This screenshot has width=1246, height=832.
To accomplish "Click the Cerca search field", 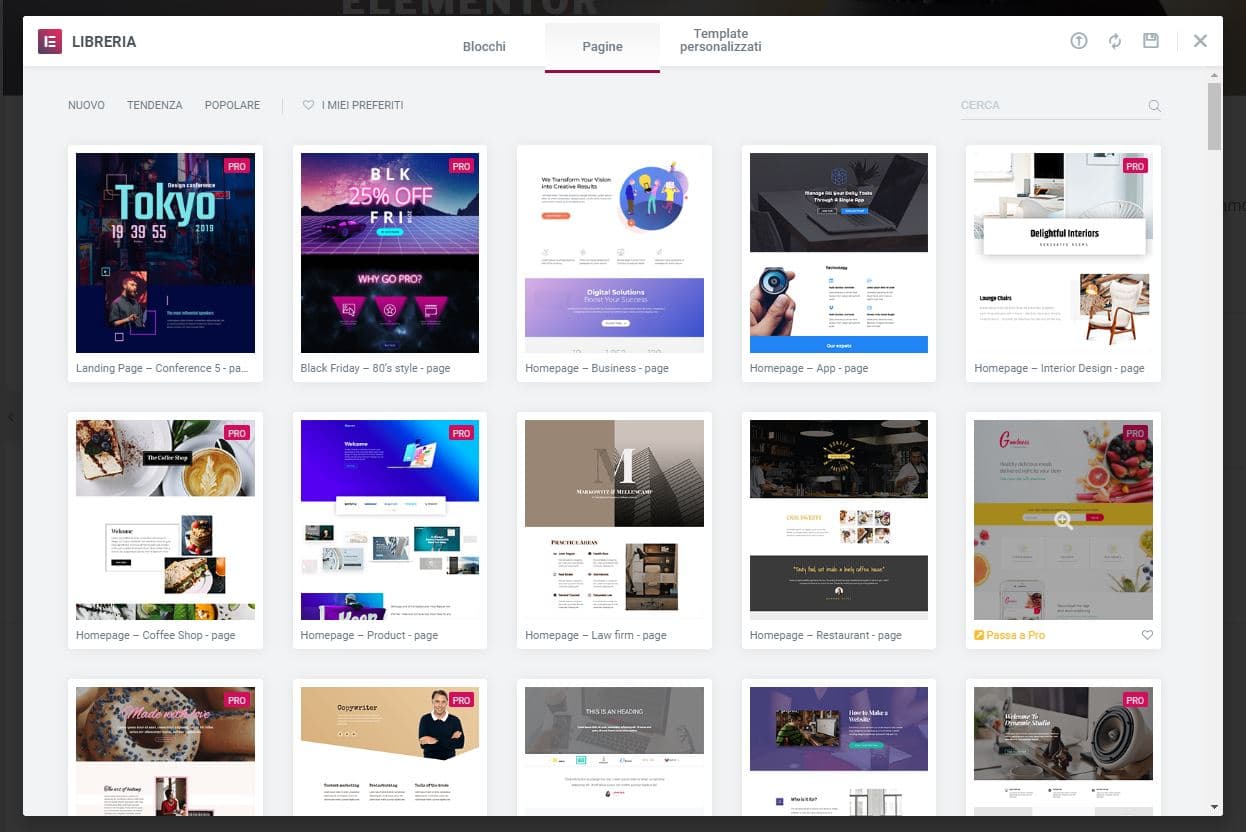I will click(1060, 105).
